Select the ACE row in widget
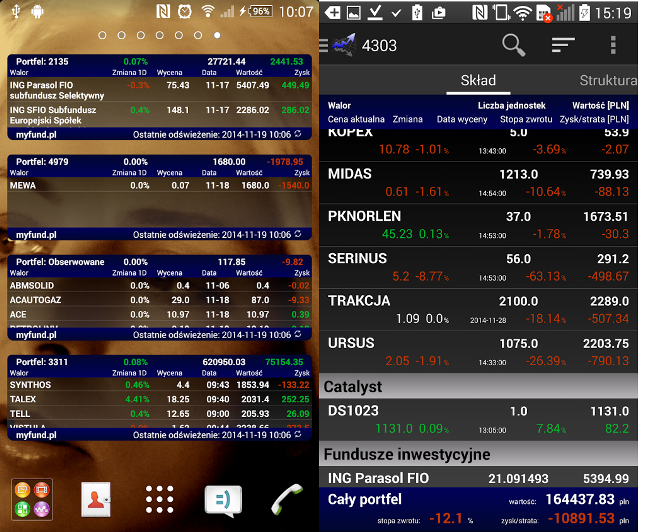The image size is (645, 532). [x=160, y=314]
